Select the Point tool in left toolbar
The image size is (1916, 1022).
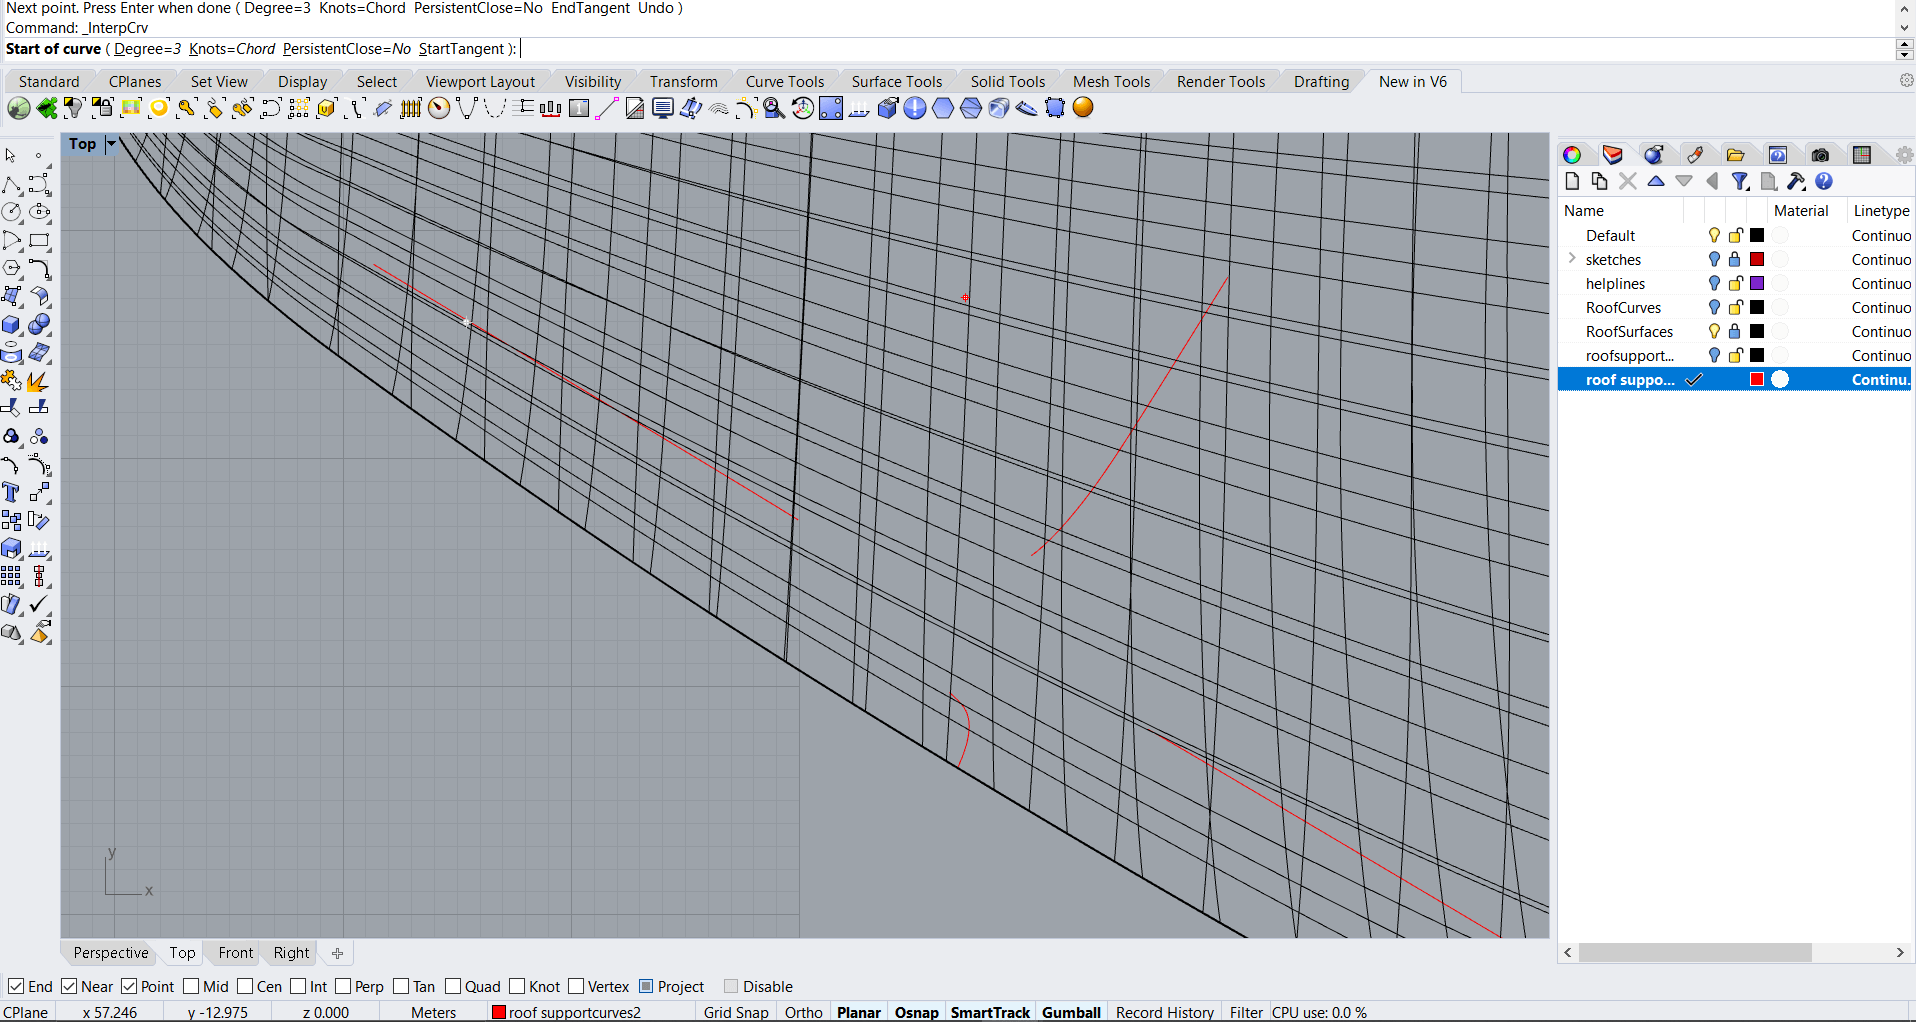pyautogui.click(x=39, y=156)
